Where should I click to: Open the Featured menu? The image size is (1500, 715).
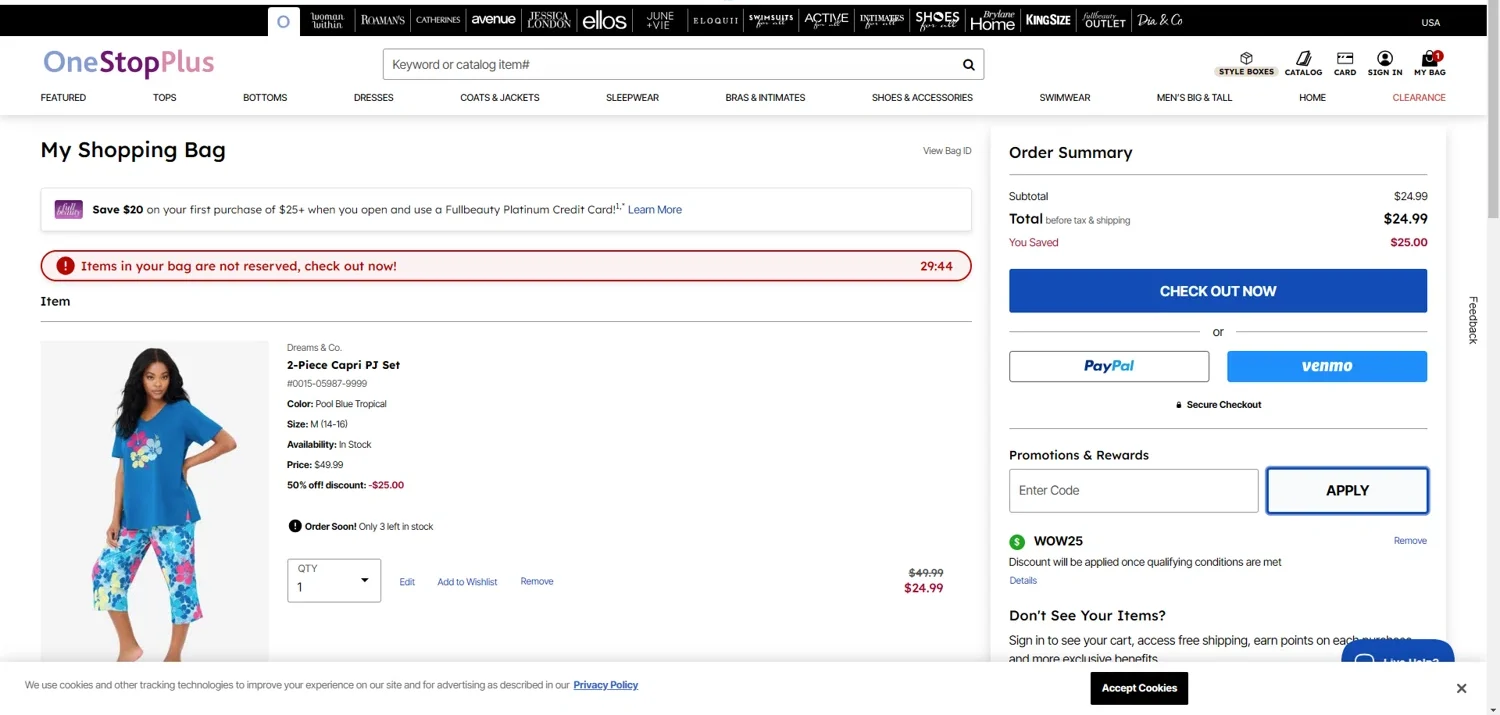[x=63, y=98]
